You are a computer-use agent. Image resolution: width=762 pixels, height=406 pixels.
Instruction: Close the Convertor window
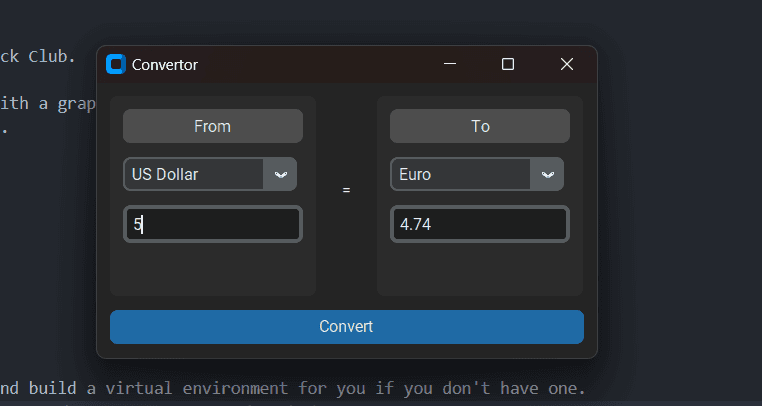click(567, 64)
